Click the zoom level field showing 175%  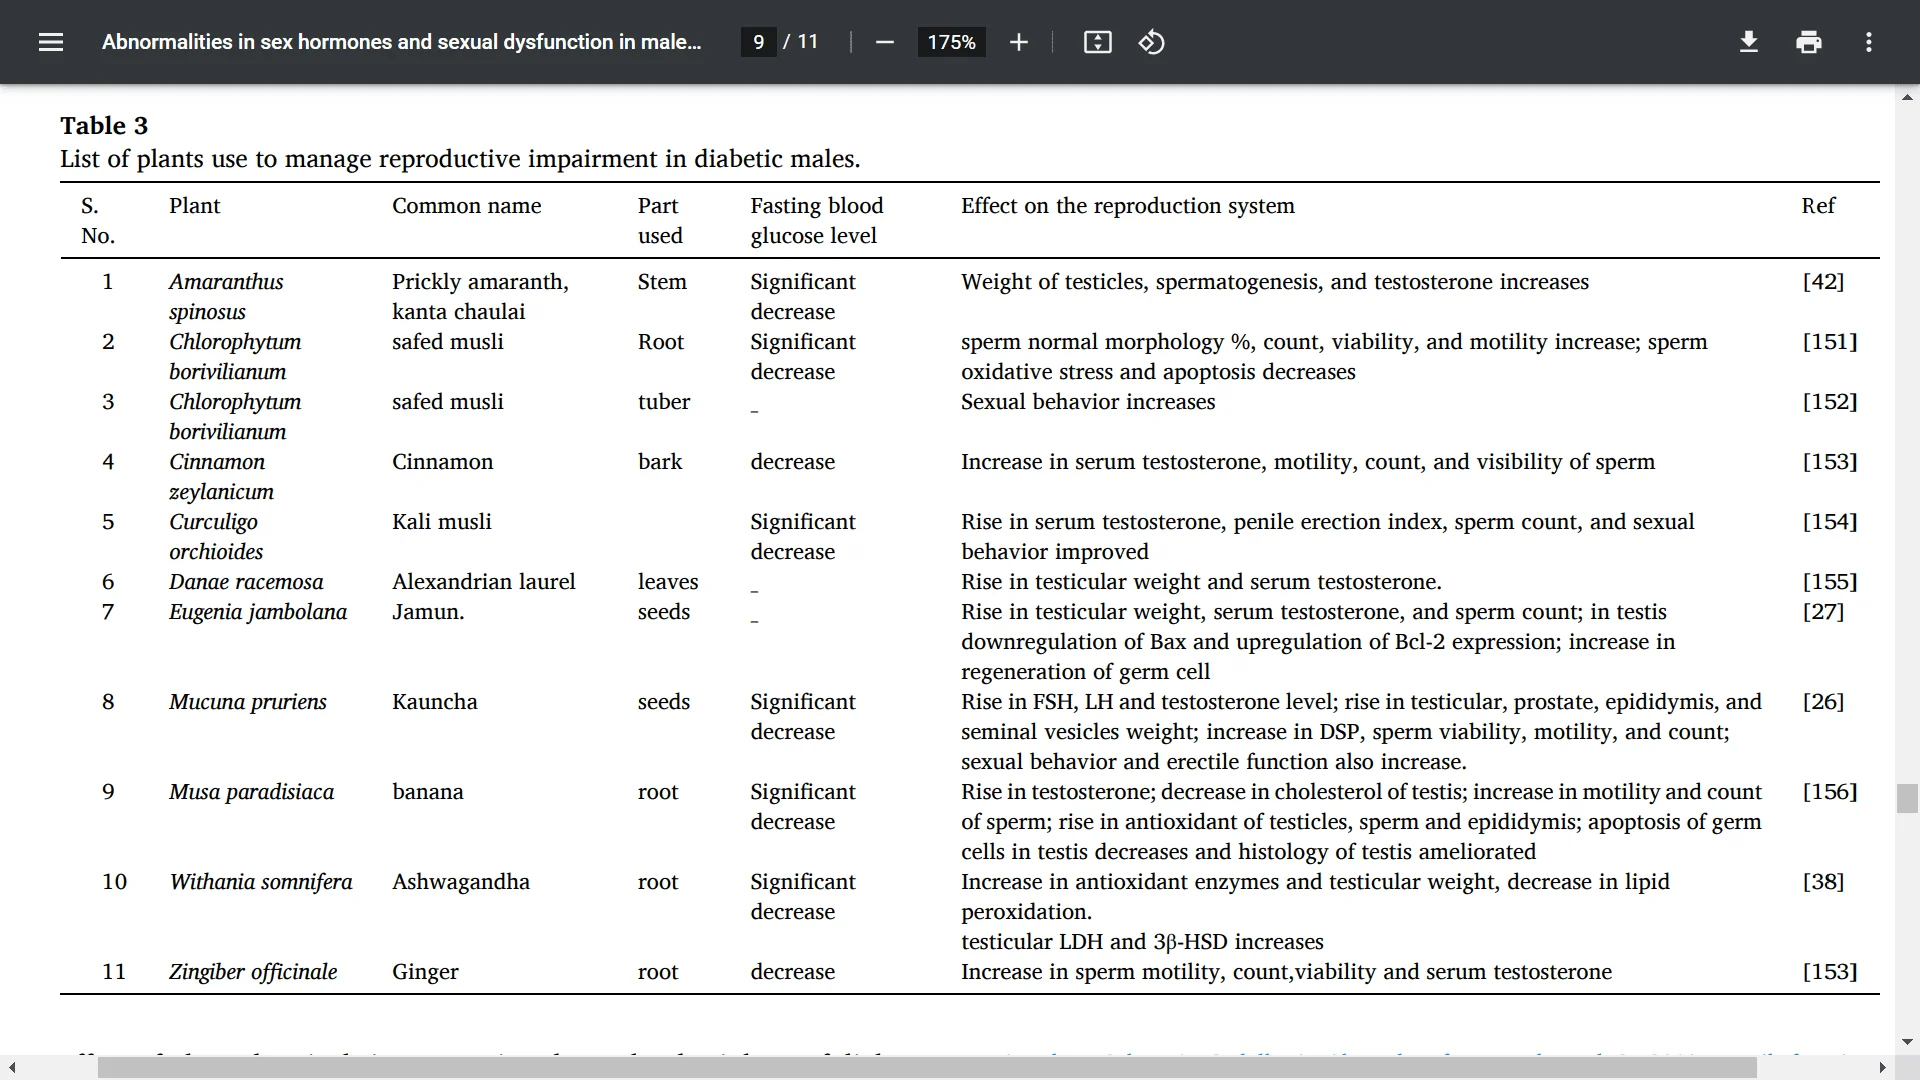pos(951,42)
